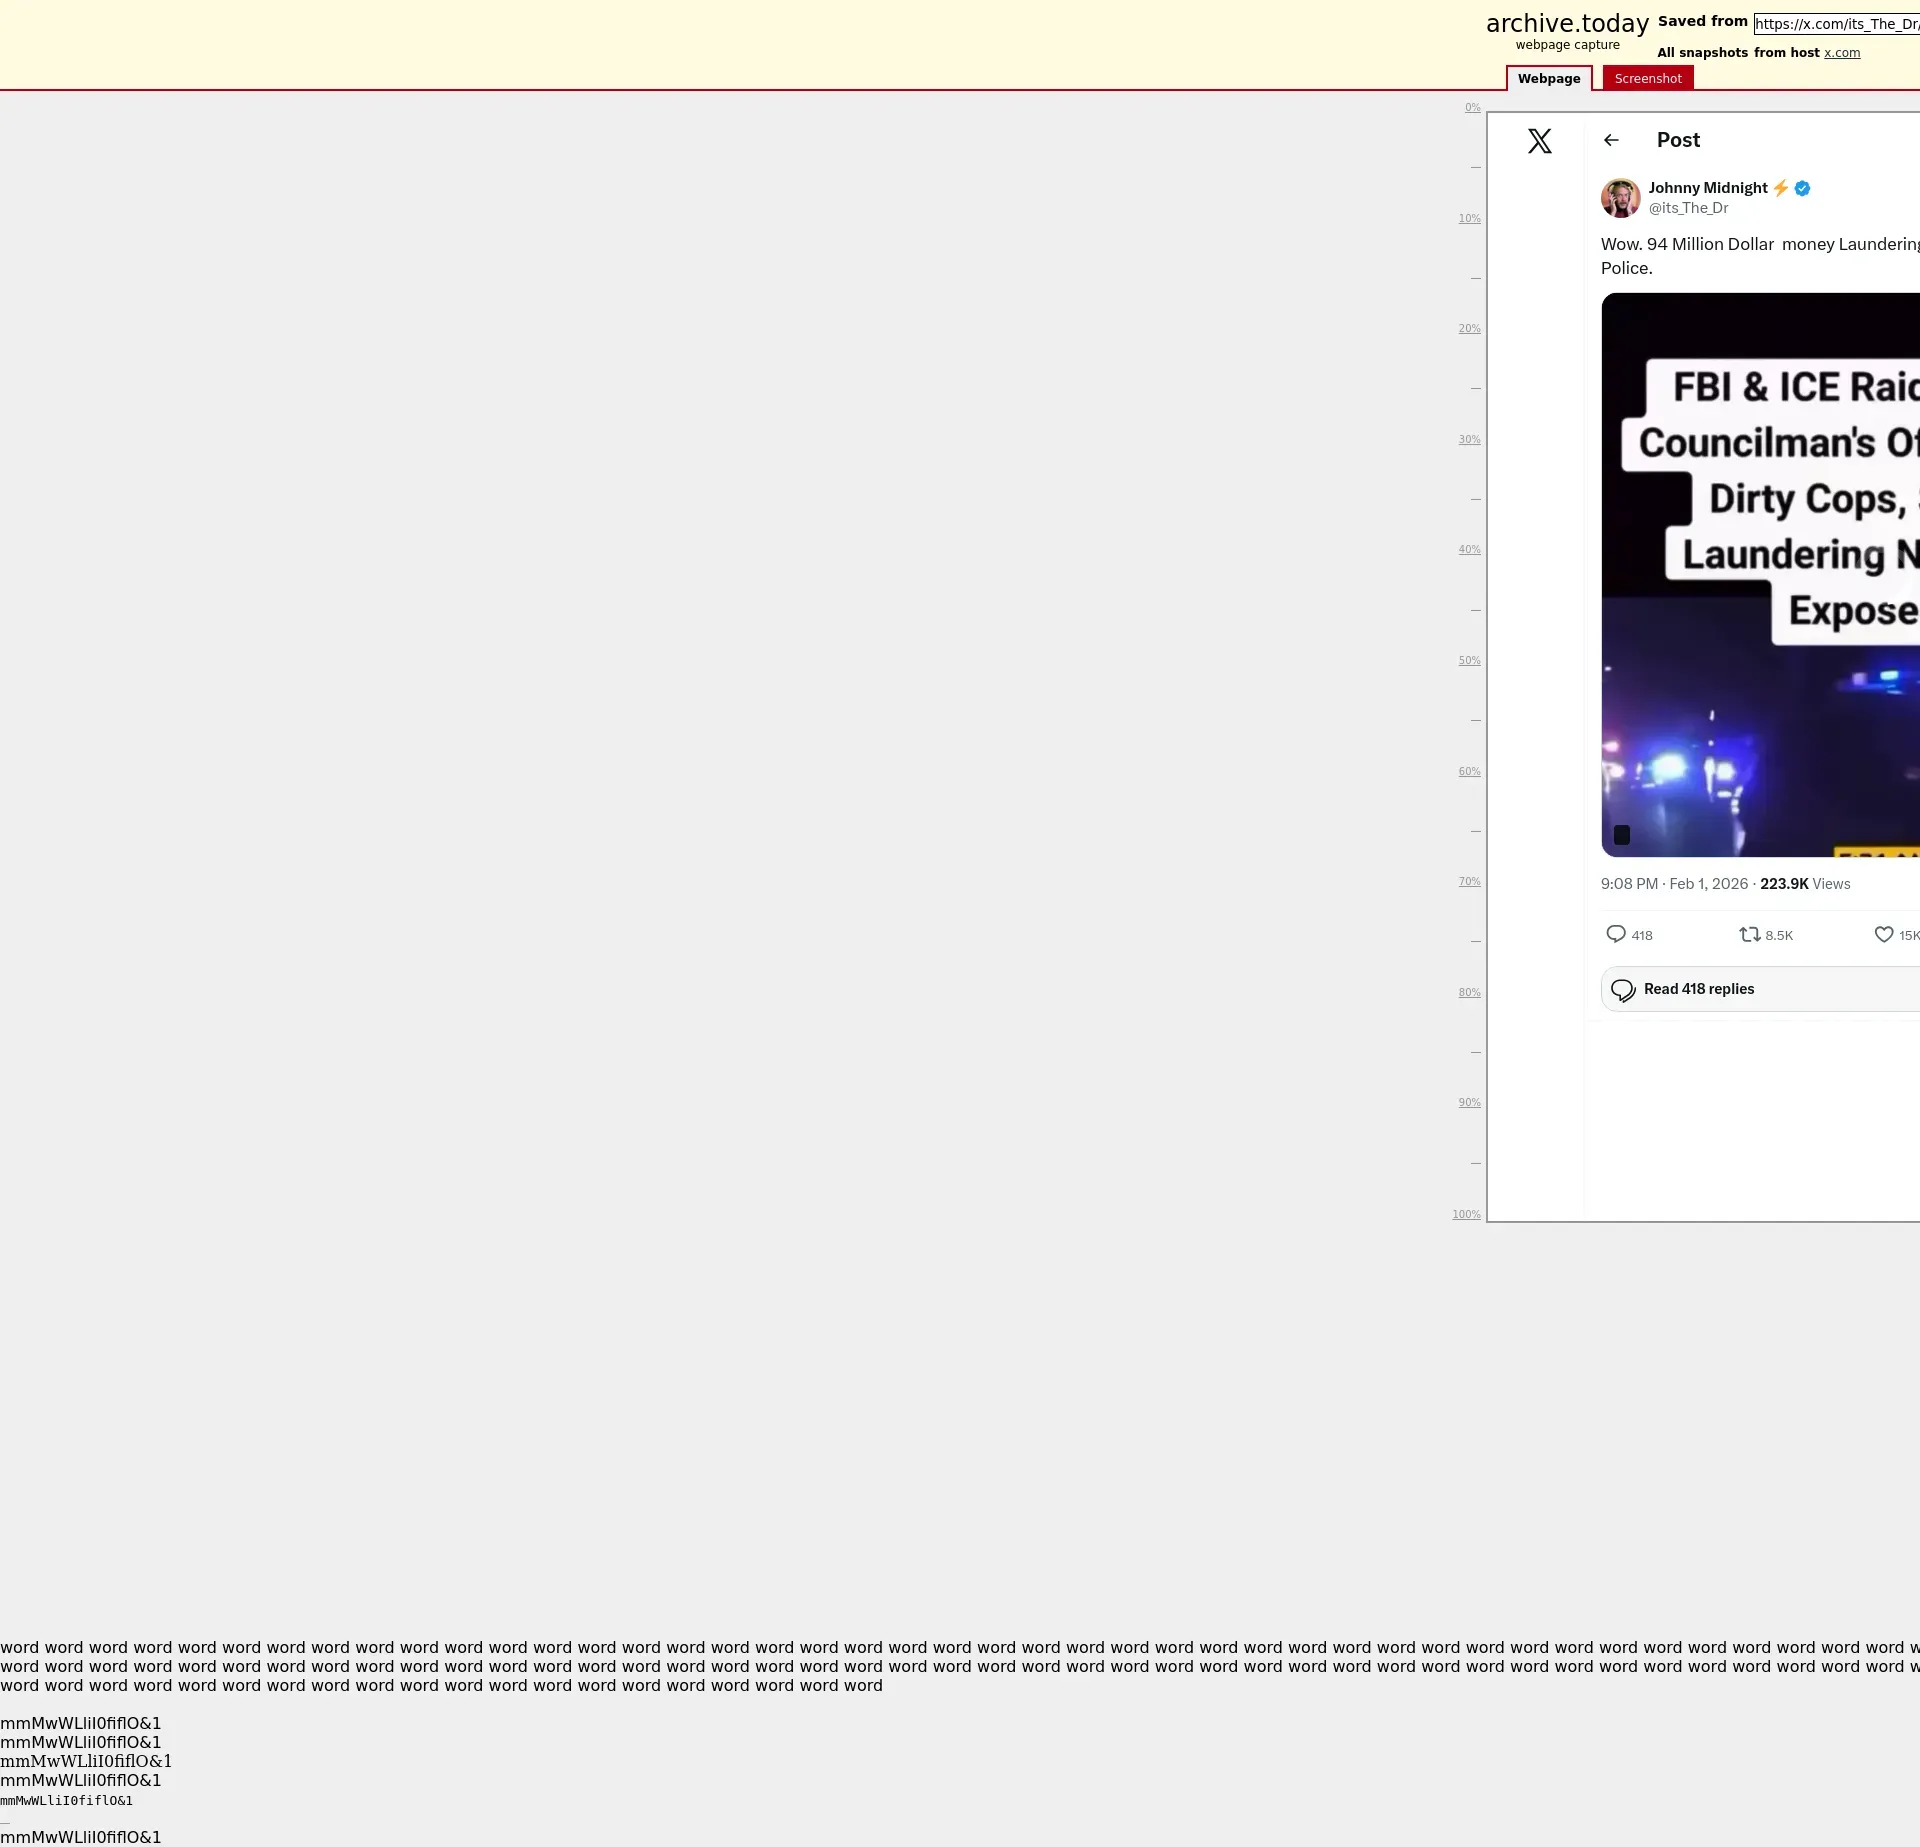
Task: Switch to the Webpage tab
Action: [1548, 79]
